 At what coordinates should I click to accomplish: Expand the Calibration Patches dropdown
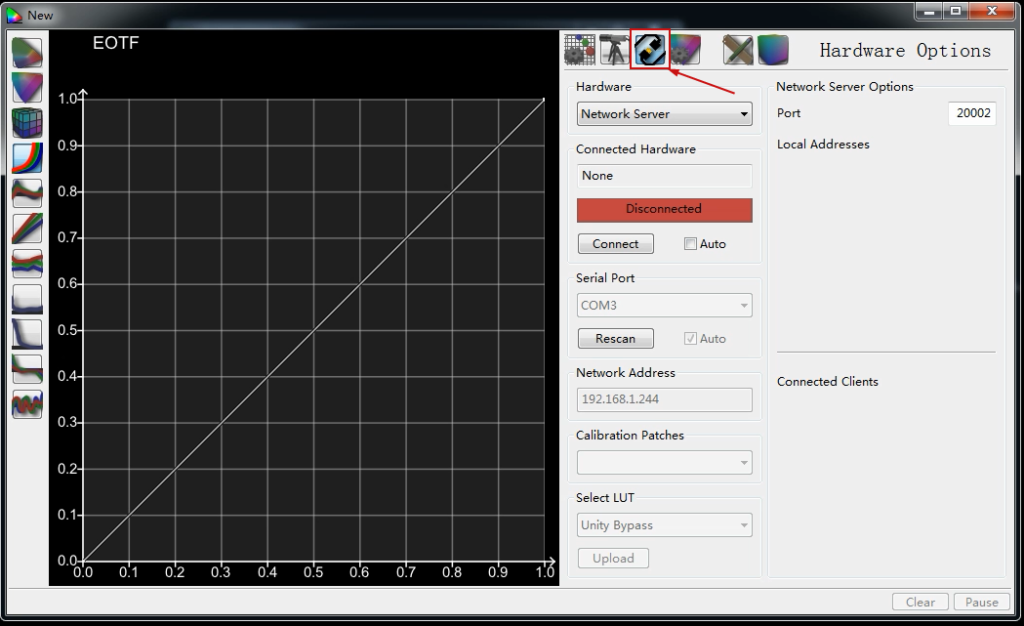(x=664, y=463)
